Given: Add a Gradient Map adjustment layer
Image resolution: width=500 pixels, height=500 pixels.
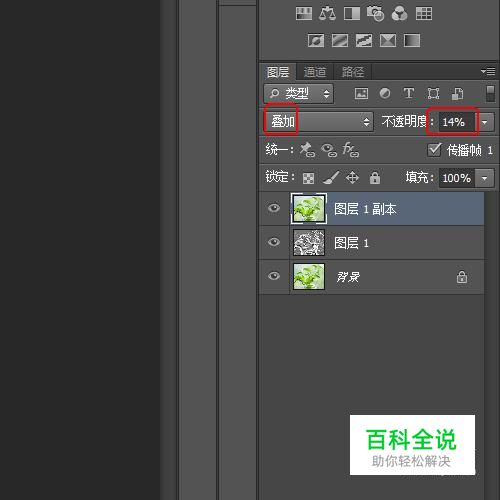Looking at the screenshot, I should (412, 41).
